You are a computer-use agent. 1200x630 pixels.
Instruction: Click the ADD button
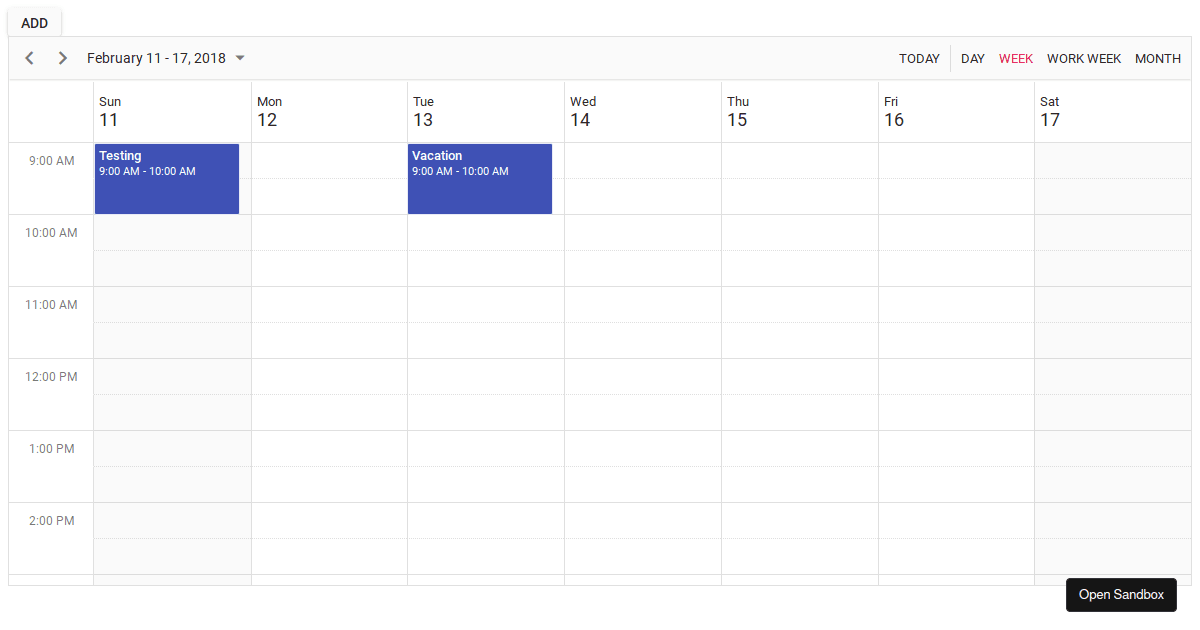click(34, 23)
